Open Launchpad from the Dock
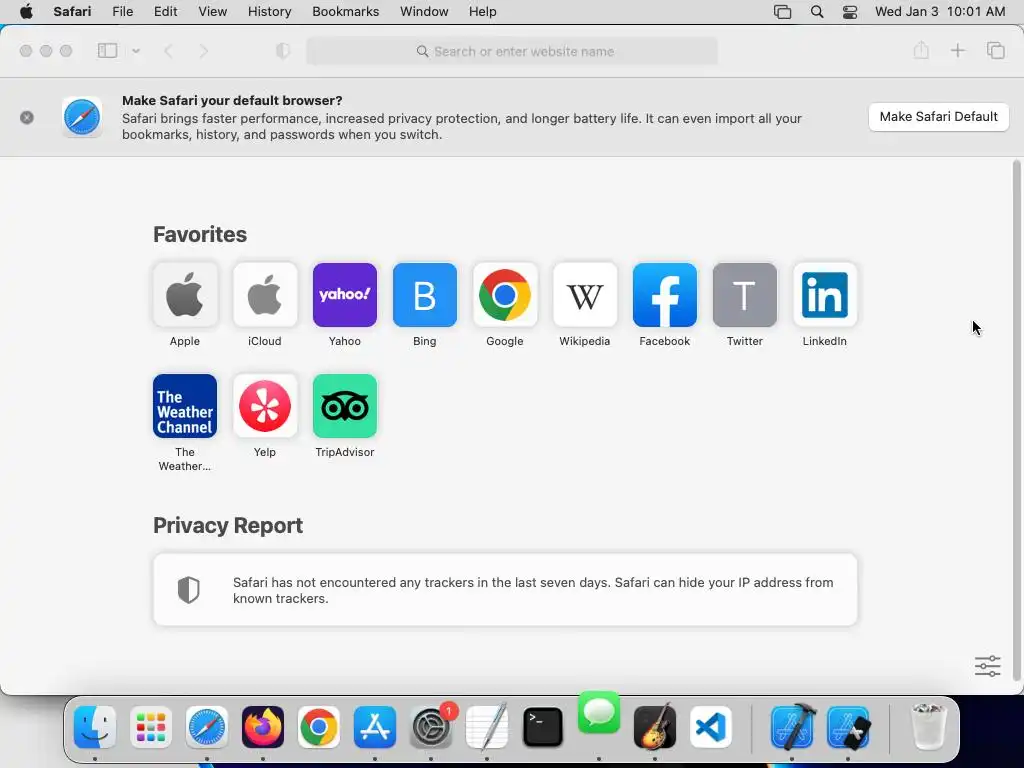 (x=151, y=727)
